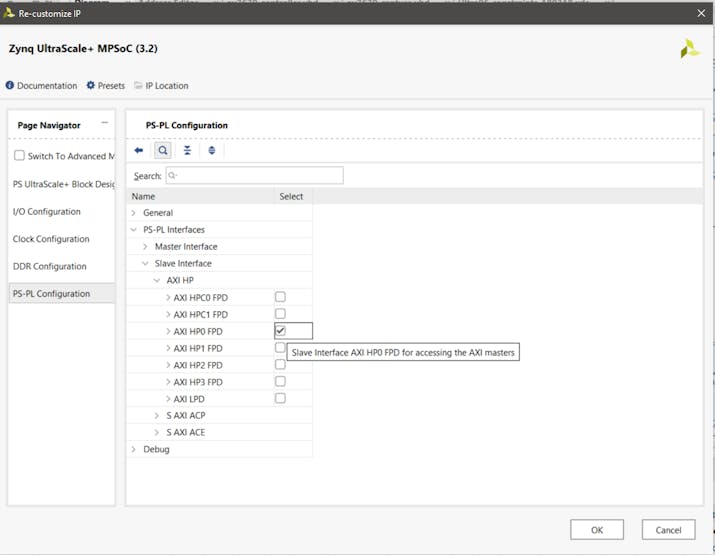Expand the Debug tree node

tap(134, 449)
